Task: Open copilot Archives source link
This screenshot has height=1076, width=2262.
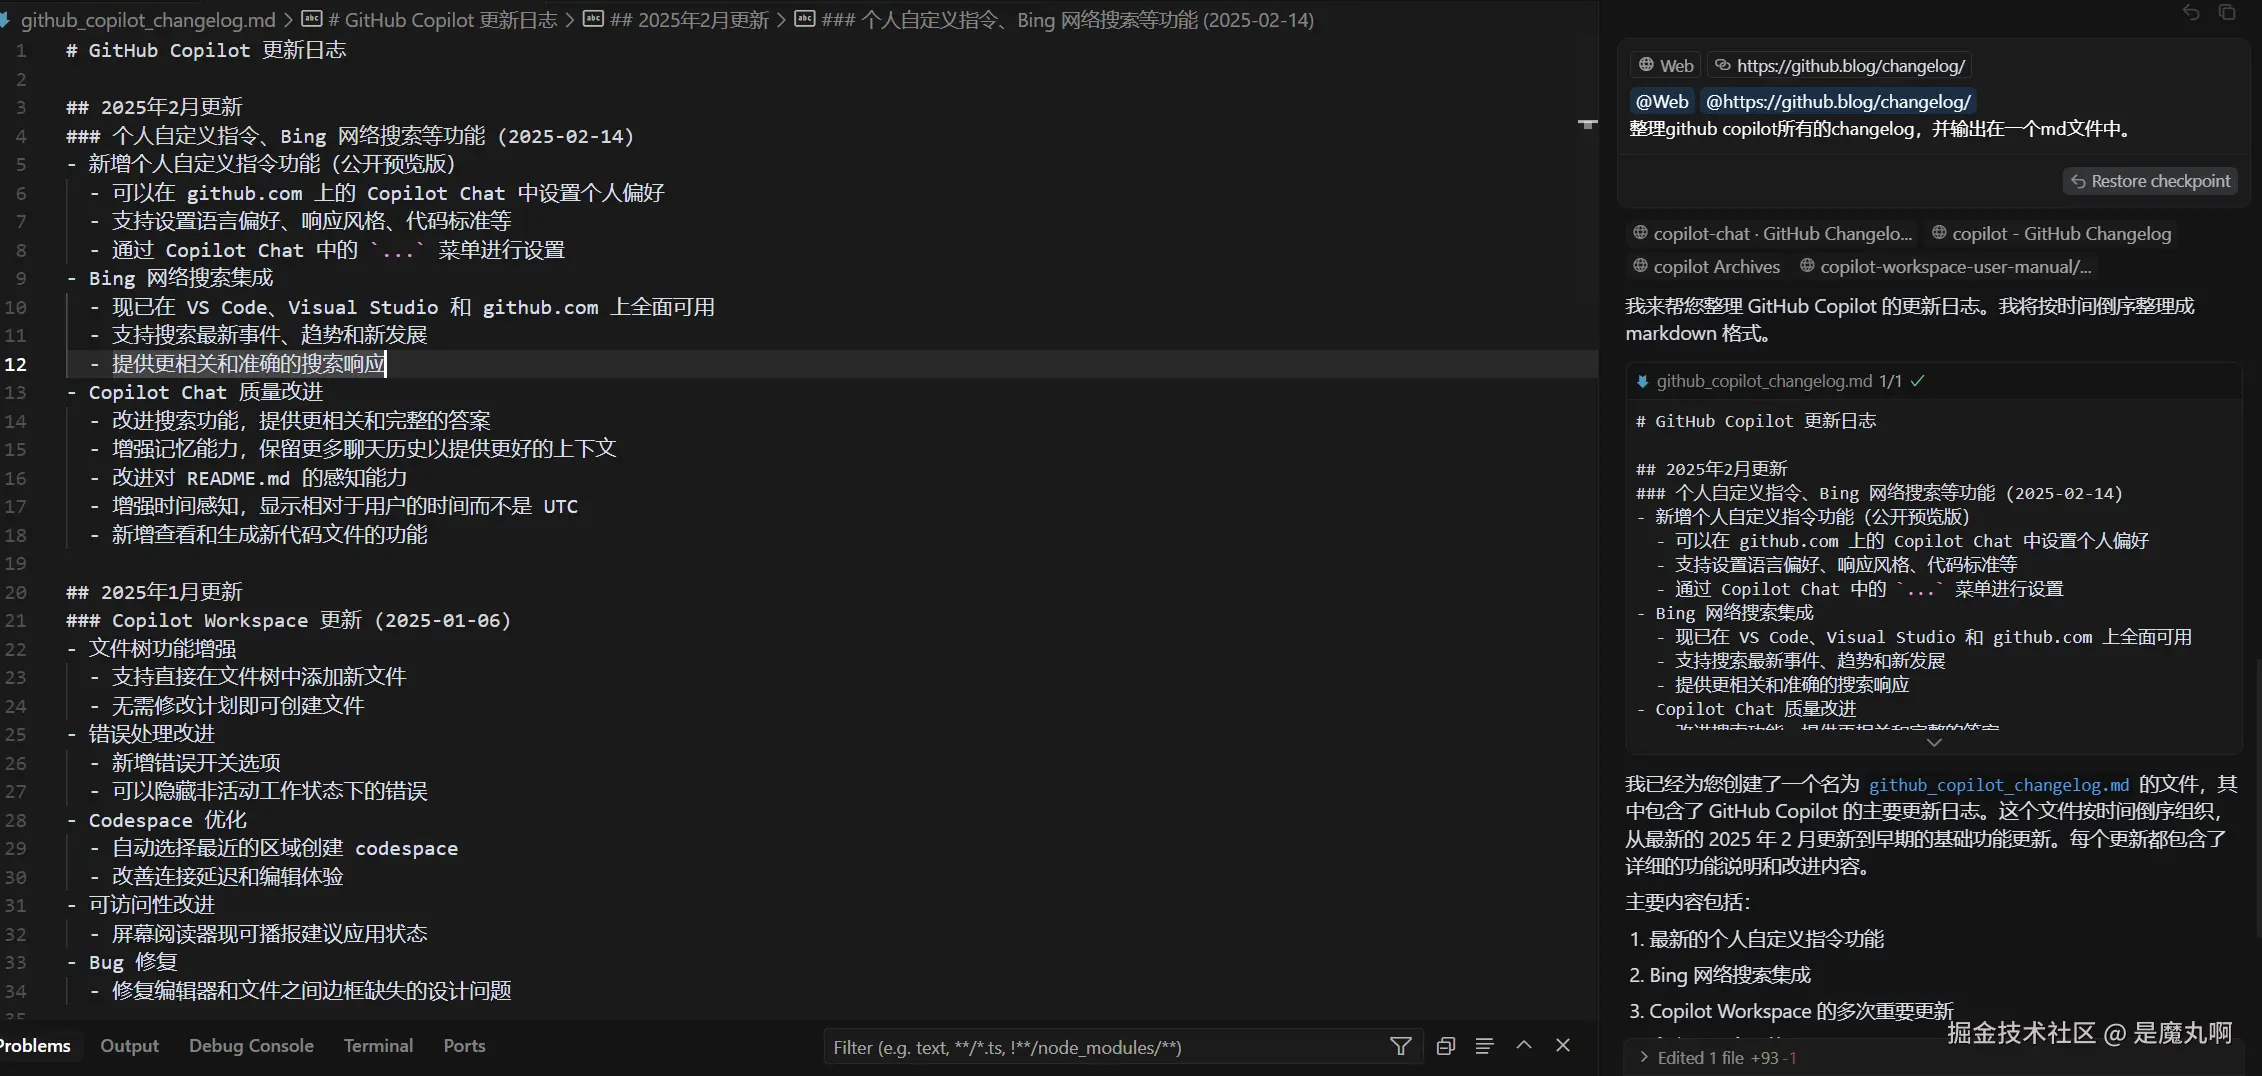Action: click(1706, 267)
